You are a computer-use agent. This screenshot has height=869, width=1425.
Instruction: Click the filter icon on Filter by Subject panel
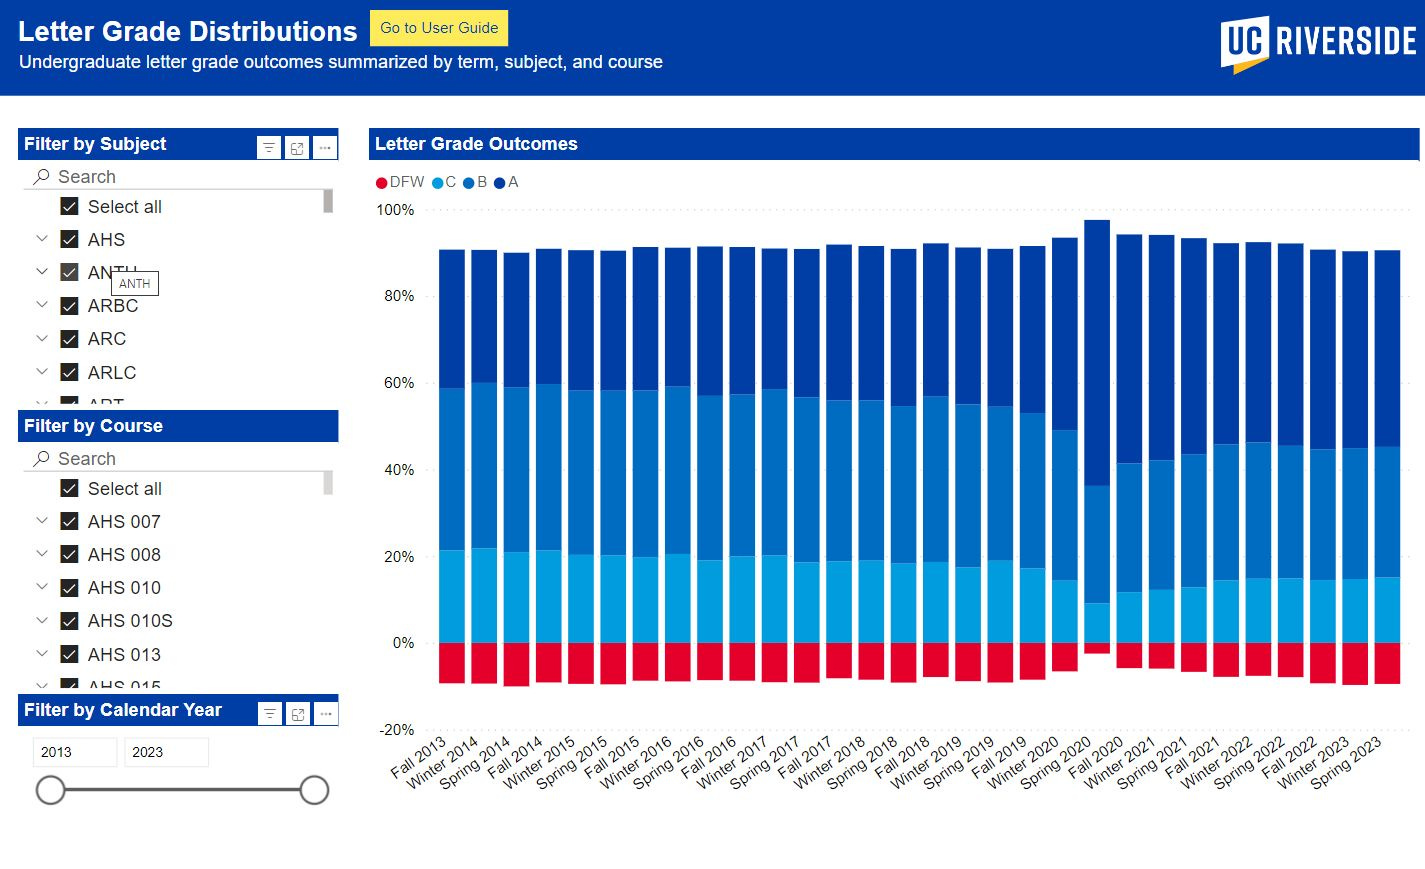click(x=268, y=147)
